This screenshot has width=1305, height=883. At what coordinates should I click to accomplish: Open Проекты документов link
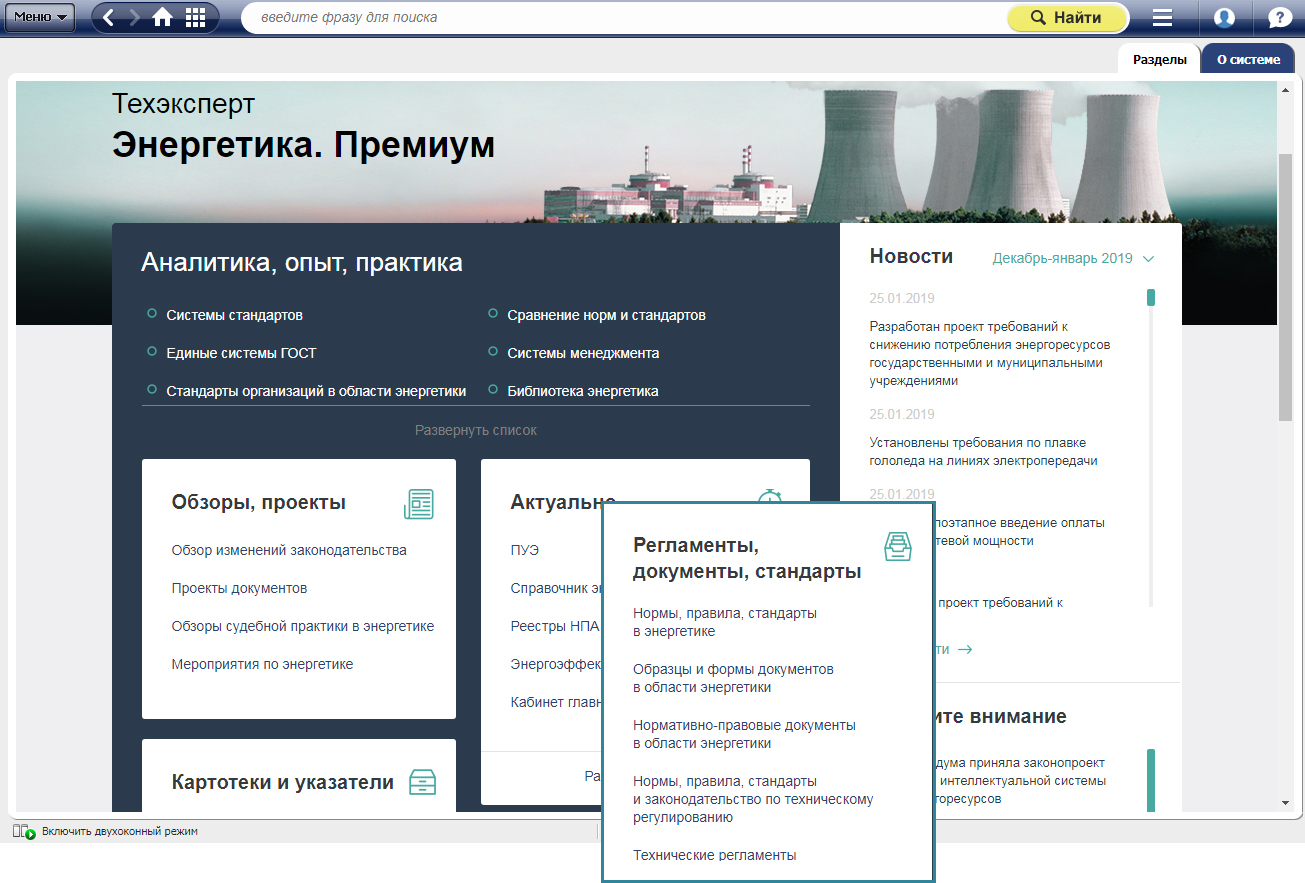tap(239, 588)
